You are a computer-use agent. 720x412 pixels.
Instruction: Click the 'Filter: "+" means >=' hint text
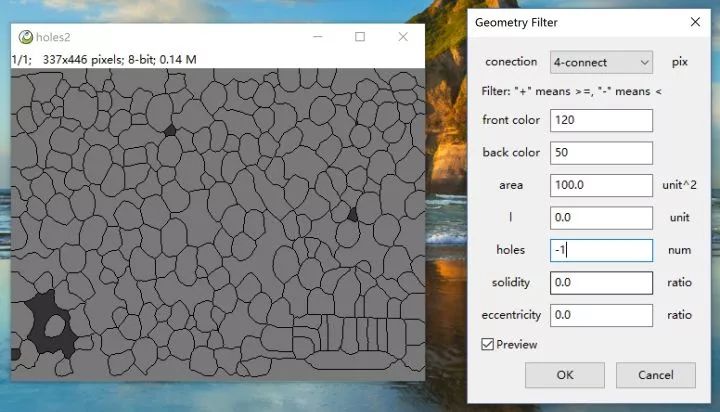[x=571, y=91]
